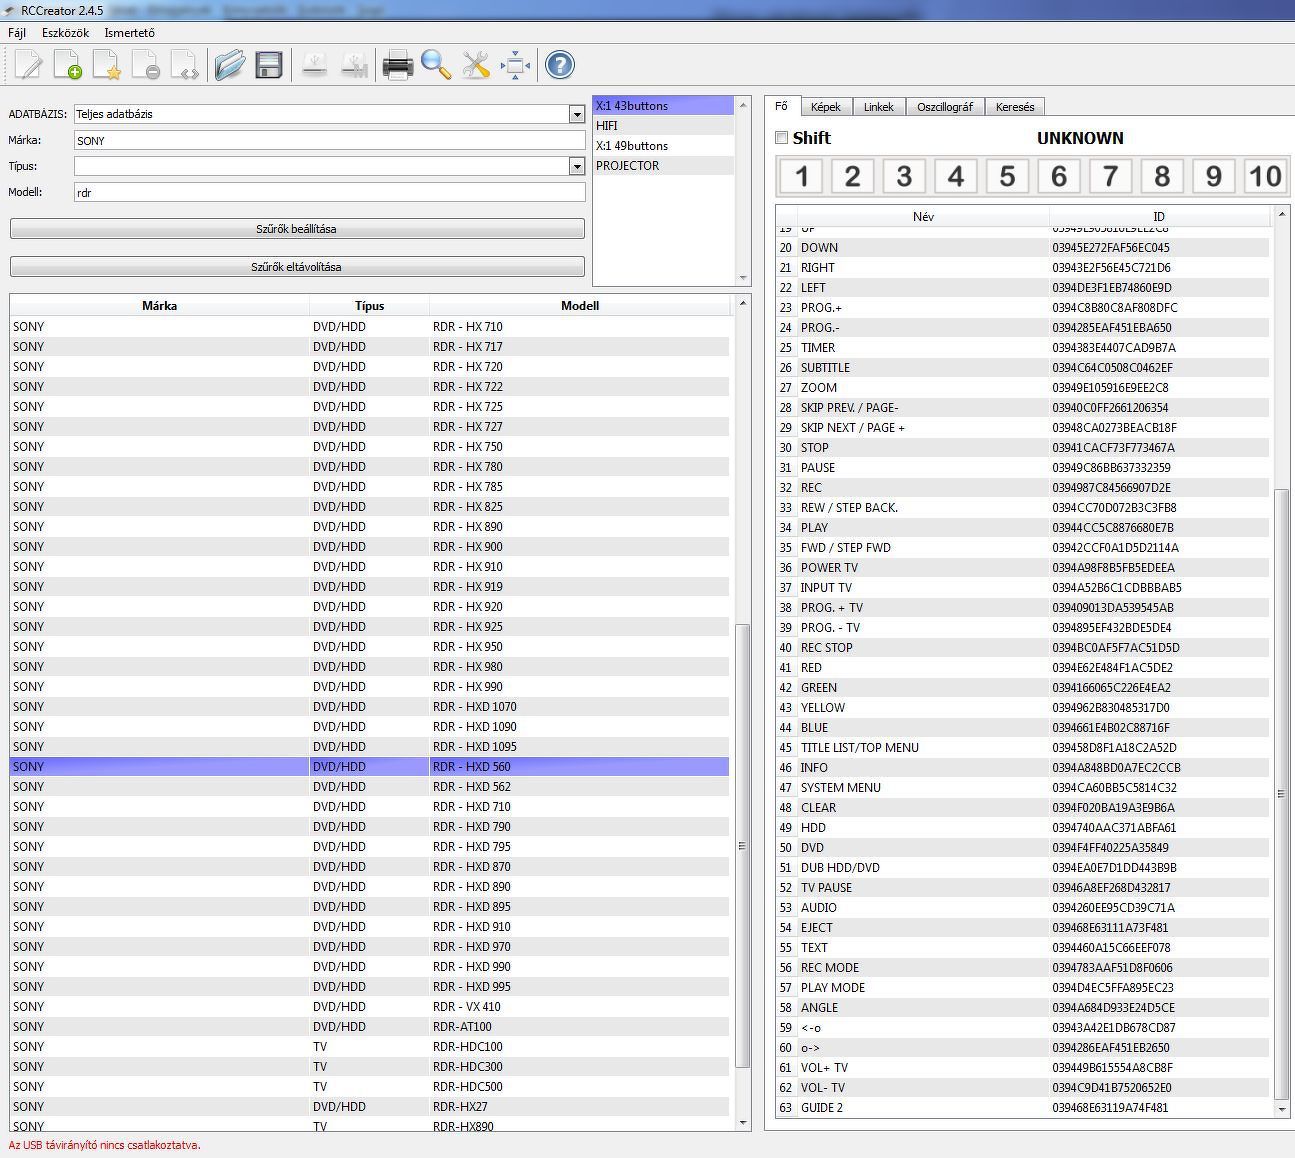
Task: Select the RDR-HDC300 model row
Action: point(370,1067)
